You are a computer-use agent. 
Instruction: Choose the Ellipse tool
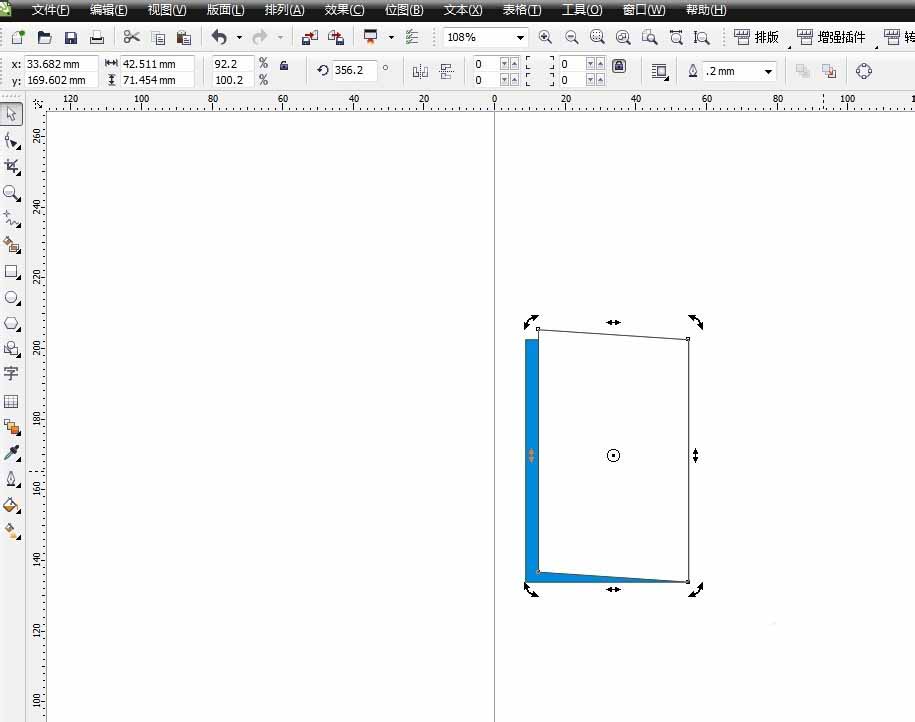(x=11, y=297)
